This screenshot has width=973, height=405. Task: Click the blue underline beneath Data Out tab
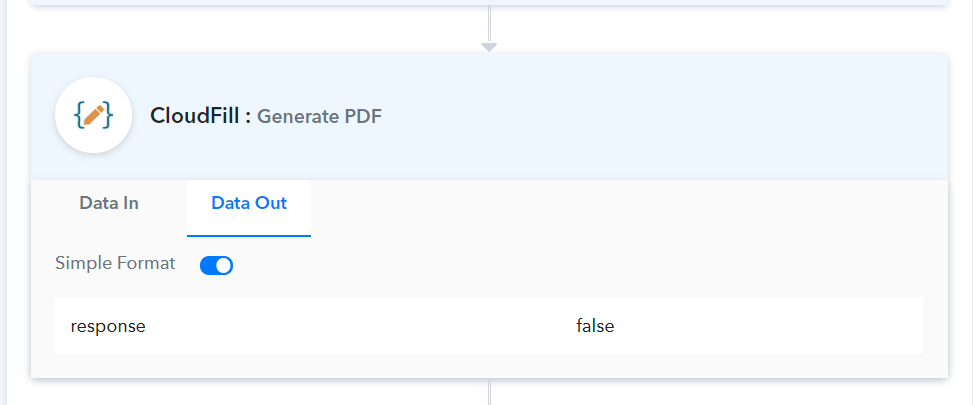click(x=249, y=236)
